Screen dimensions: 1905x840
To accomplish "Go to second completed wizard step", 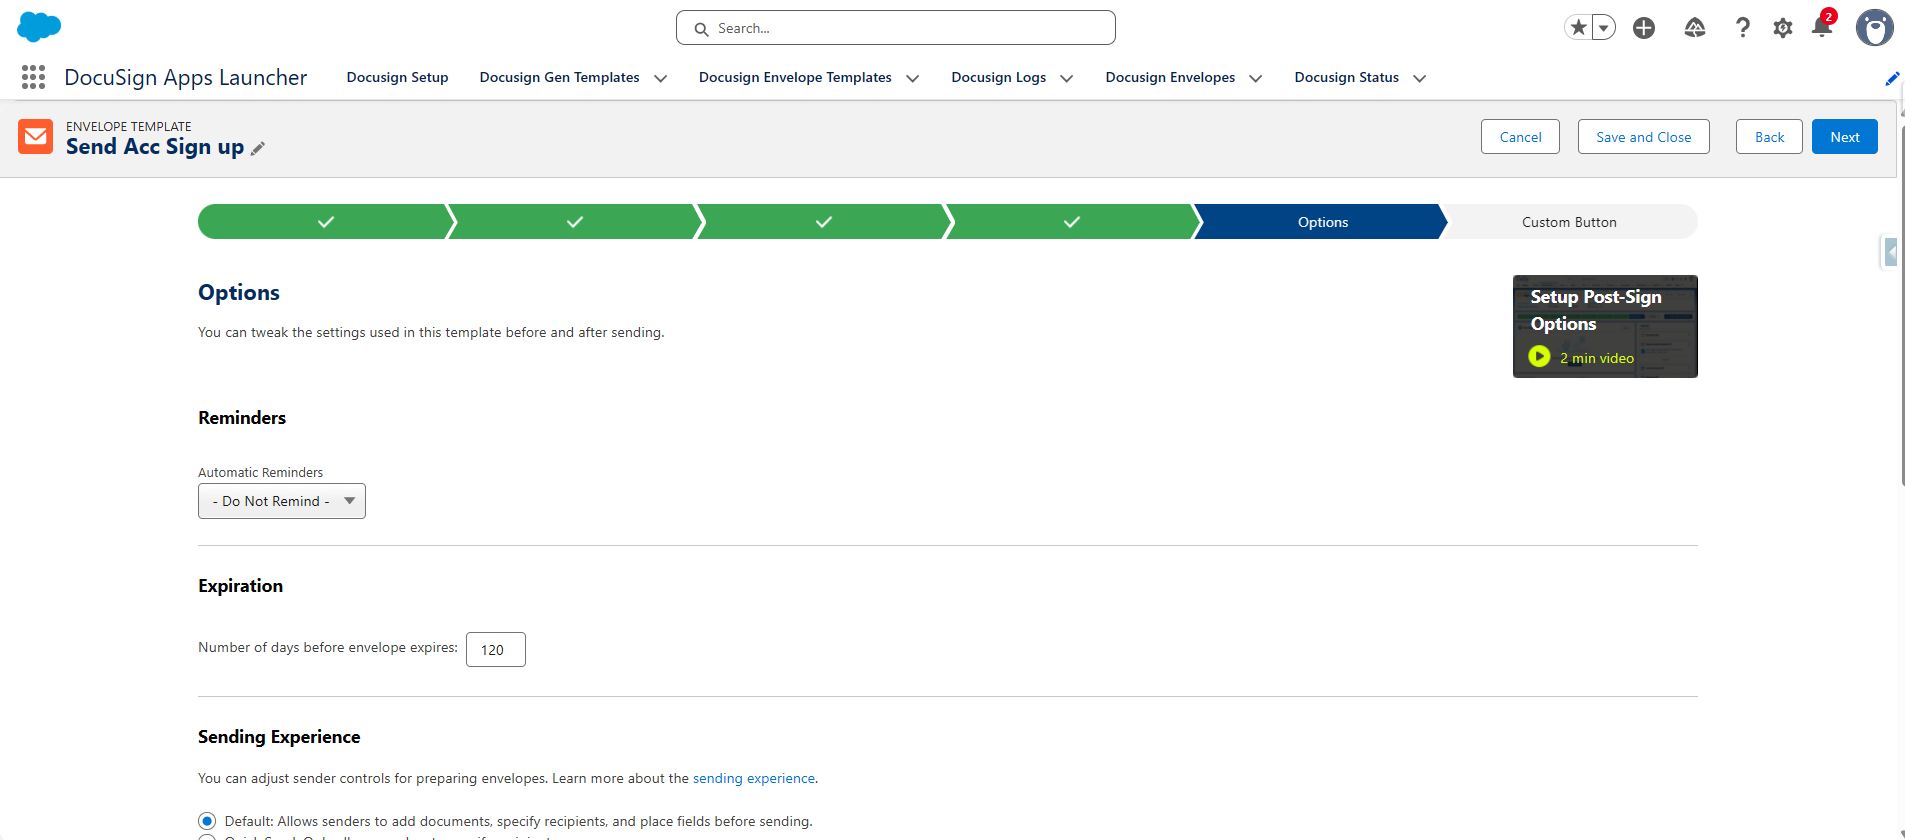I will click(x=574, y=222).
